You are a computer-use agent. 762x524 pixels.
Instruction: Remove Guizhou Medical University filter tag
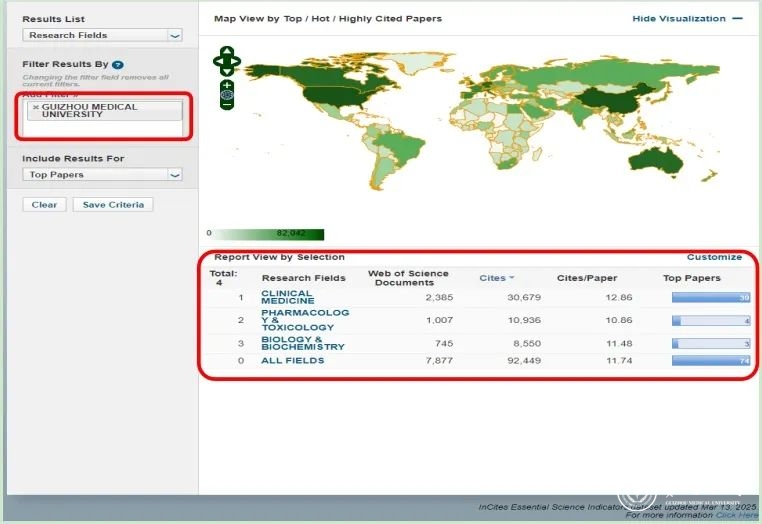pos(35,107)
